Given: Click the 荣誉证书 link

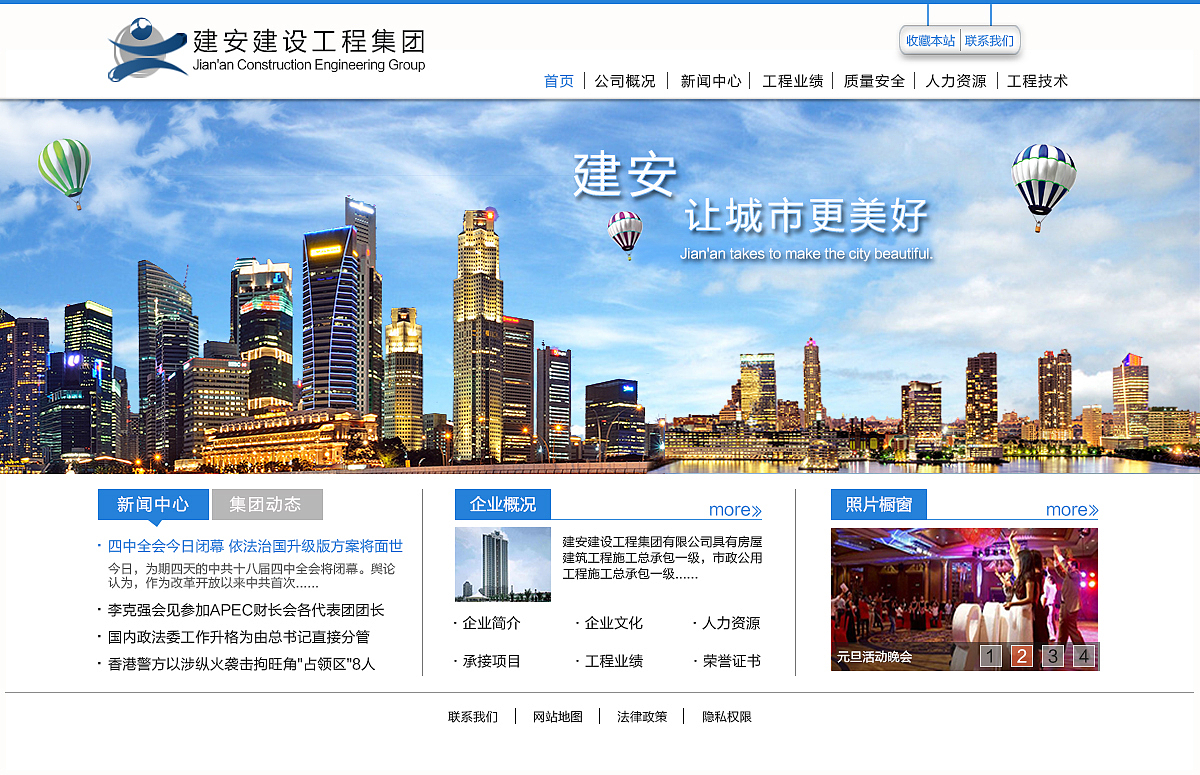Looking at the screenshot, I should [x=734, y=660].
